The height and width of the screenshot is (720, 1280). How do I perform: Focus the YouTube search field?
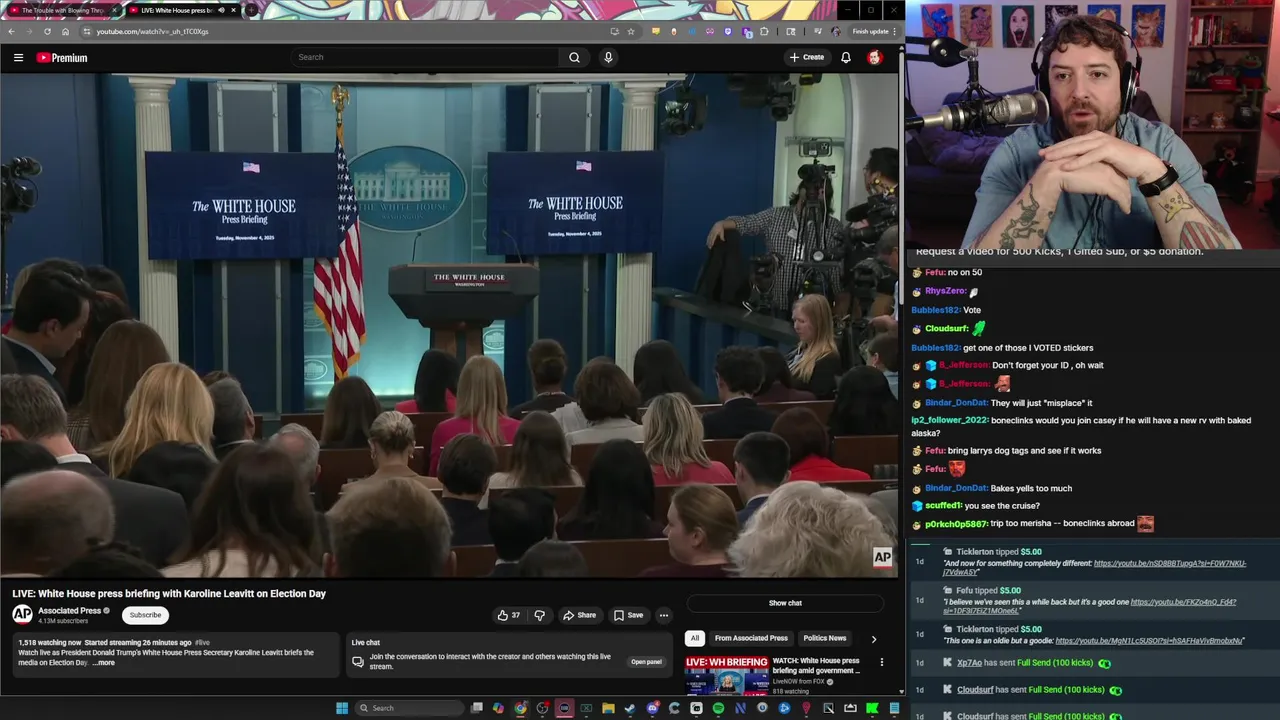[x=425, y=57]
